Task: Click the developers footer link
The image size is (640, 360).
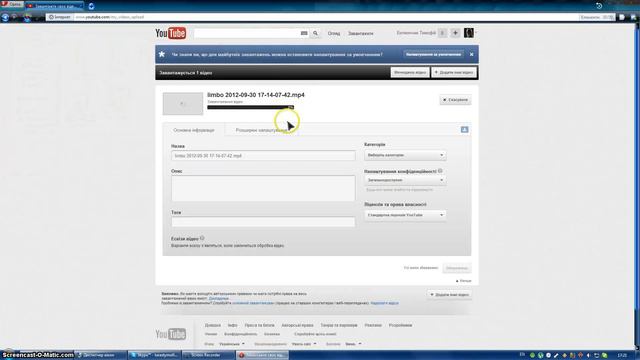Action: point(400,325)
